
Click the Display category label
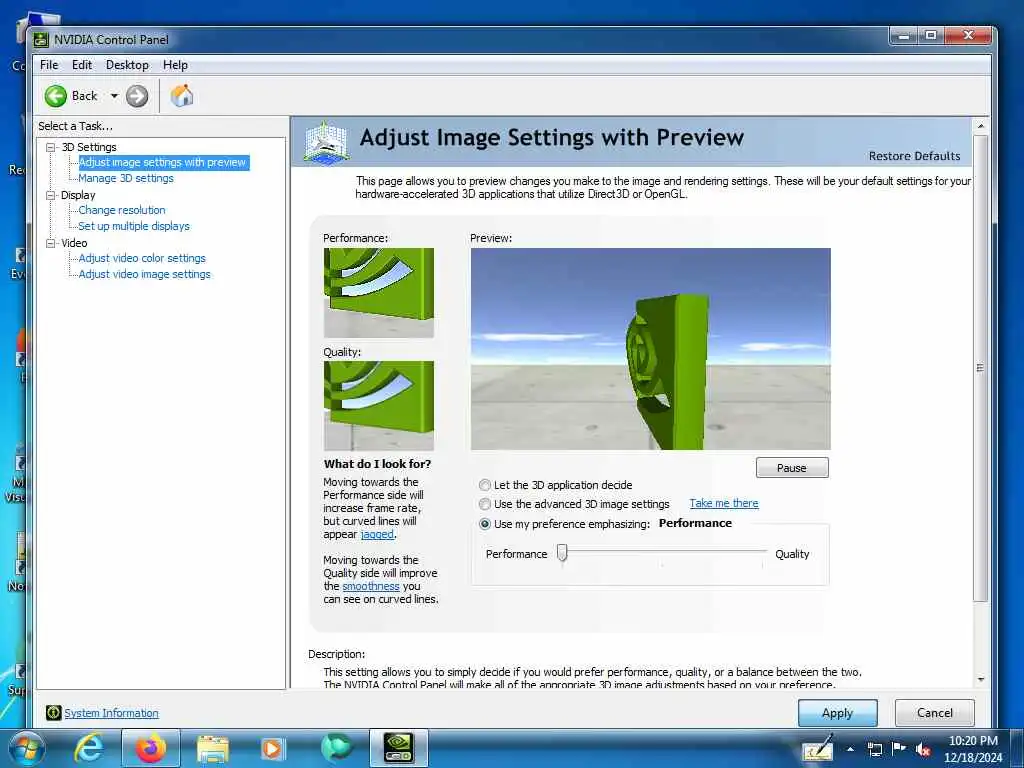(x=78, y=195)
